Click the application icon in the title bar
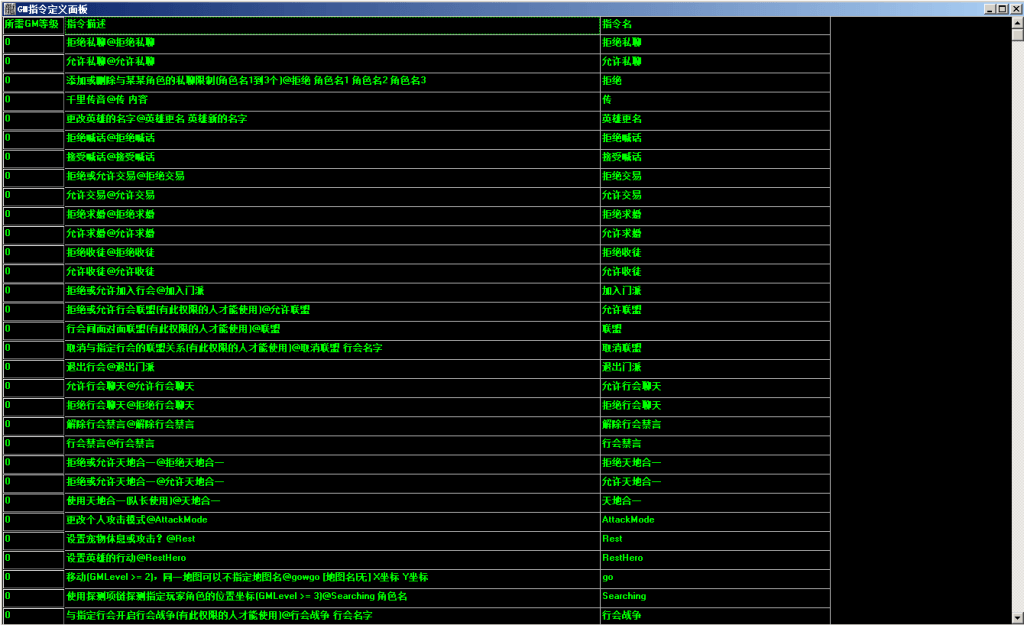The height and width of the screenshot is (625, 1024). click(8, 8)
